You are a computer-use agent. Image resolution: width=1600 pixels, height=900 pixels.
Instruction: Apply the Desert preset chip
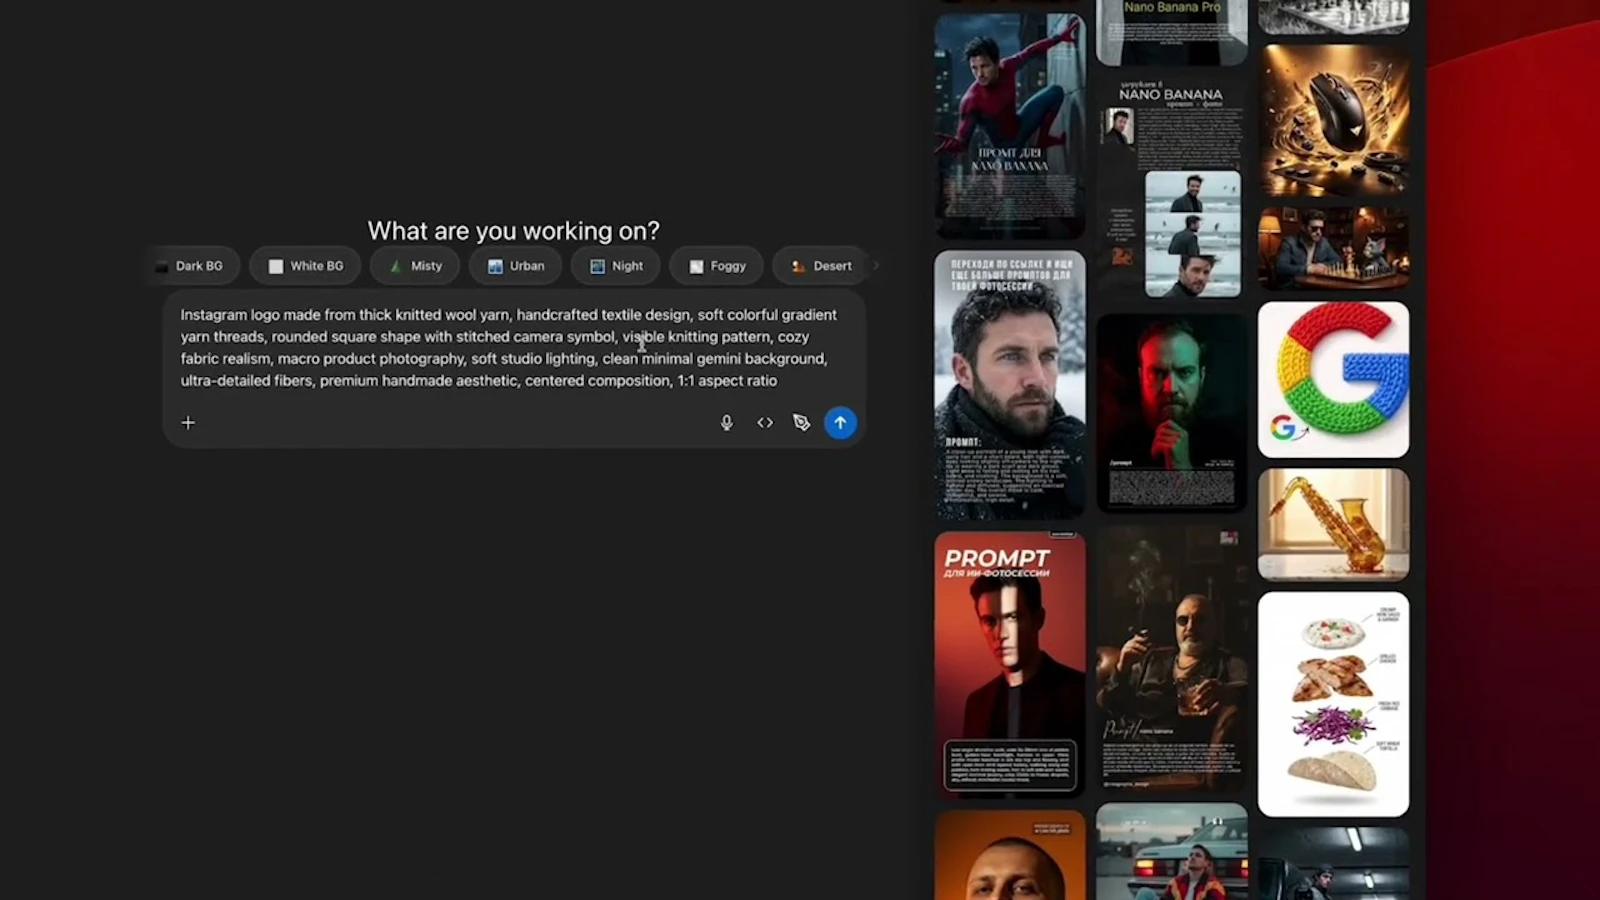tap(821, 266)
